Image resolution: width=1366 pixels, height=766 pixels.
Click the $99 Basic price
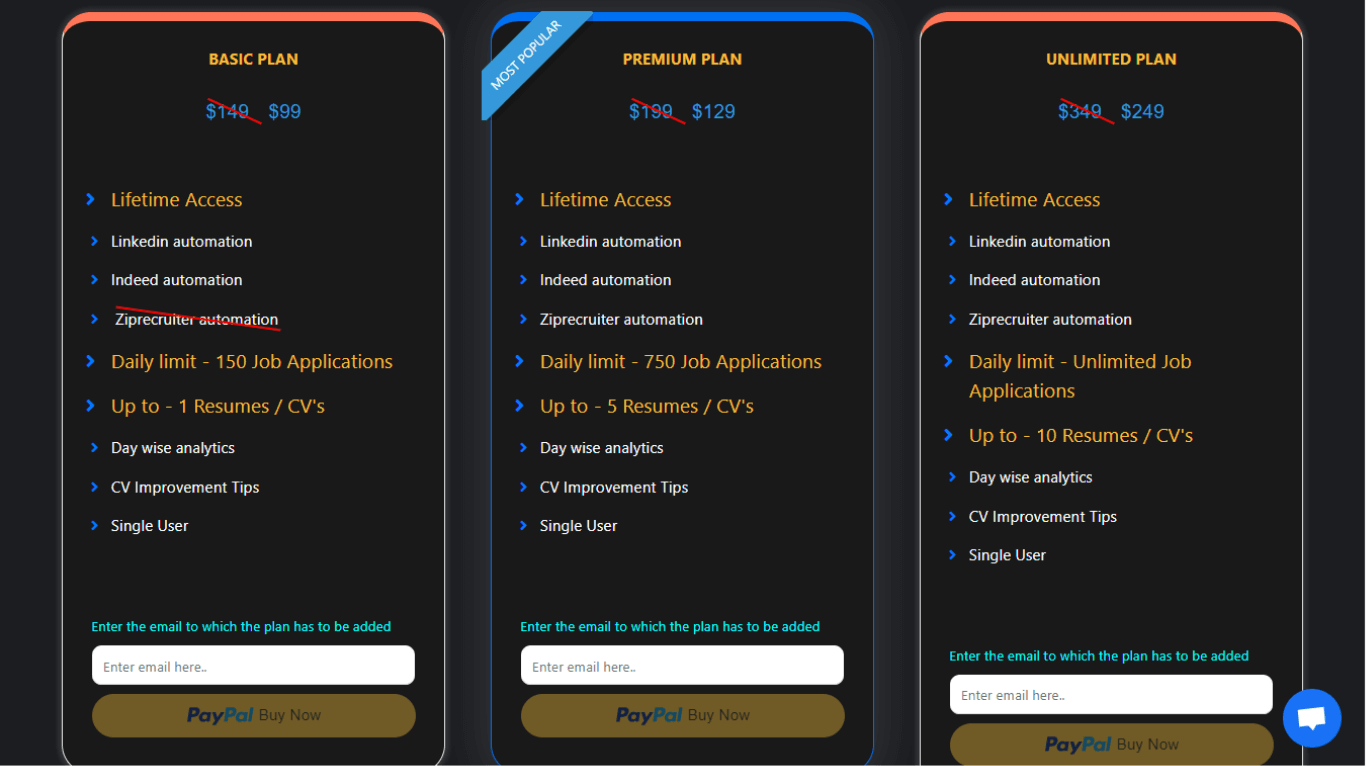tap(285, 111)
